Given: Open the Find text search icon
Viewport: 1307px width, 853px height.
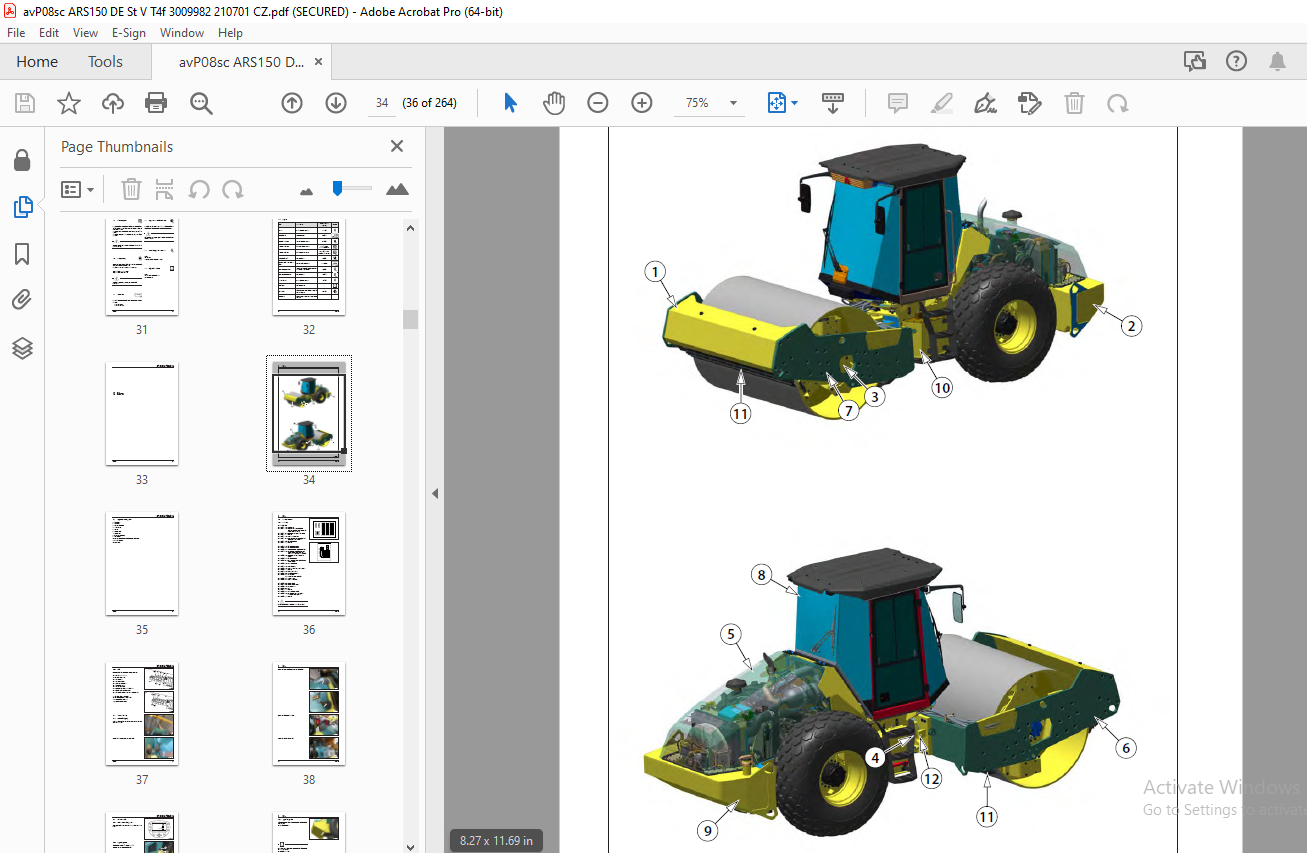Looking at the screenshot, I should (201, 103).
